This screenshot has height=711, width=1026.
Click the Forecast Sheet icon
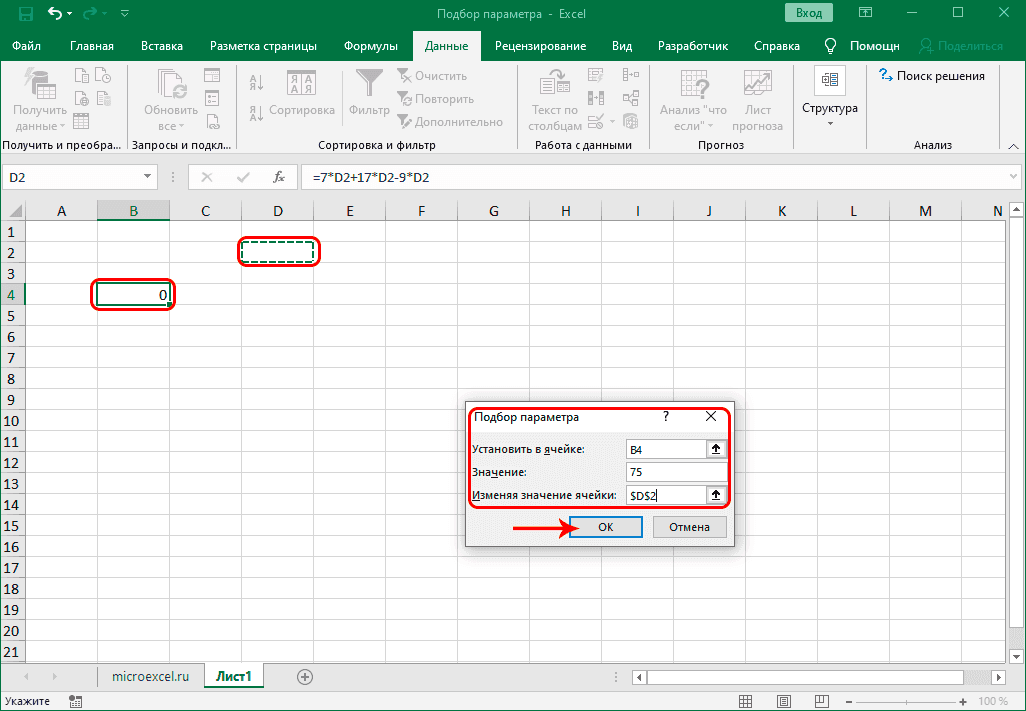(x=757, y=86)
